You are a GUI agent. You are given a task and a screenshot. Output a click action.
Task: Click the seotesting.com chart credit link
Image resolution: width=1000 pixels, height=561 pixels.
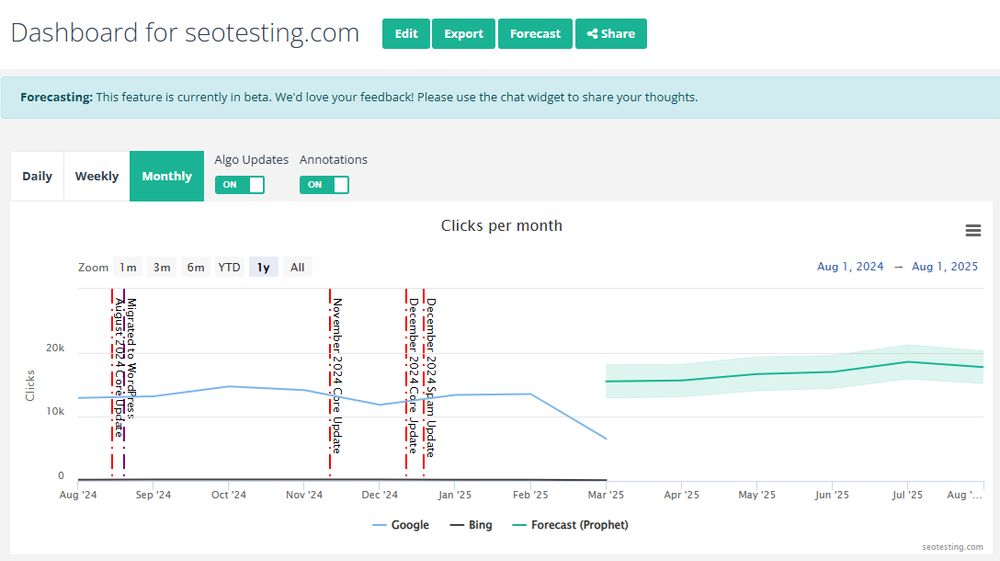952,547
